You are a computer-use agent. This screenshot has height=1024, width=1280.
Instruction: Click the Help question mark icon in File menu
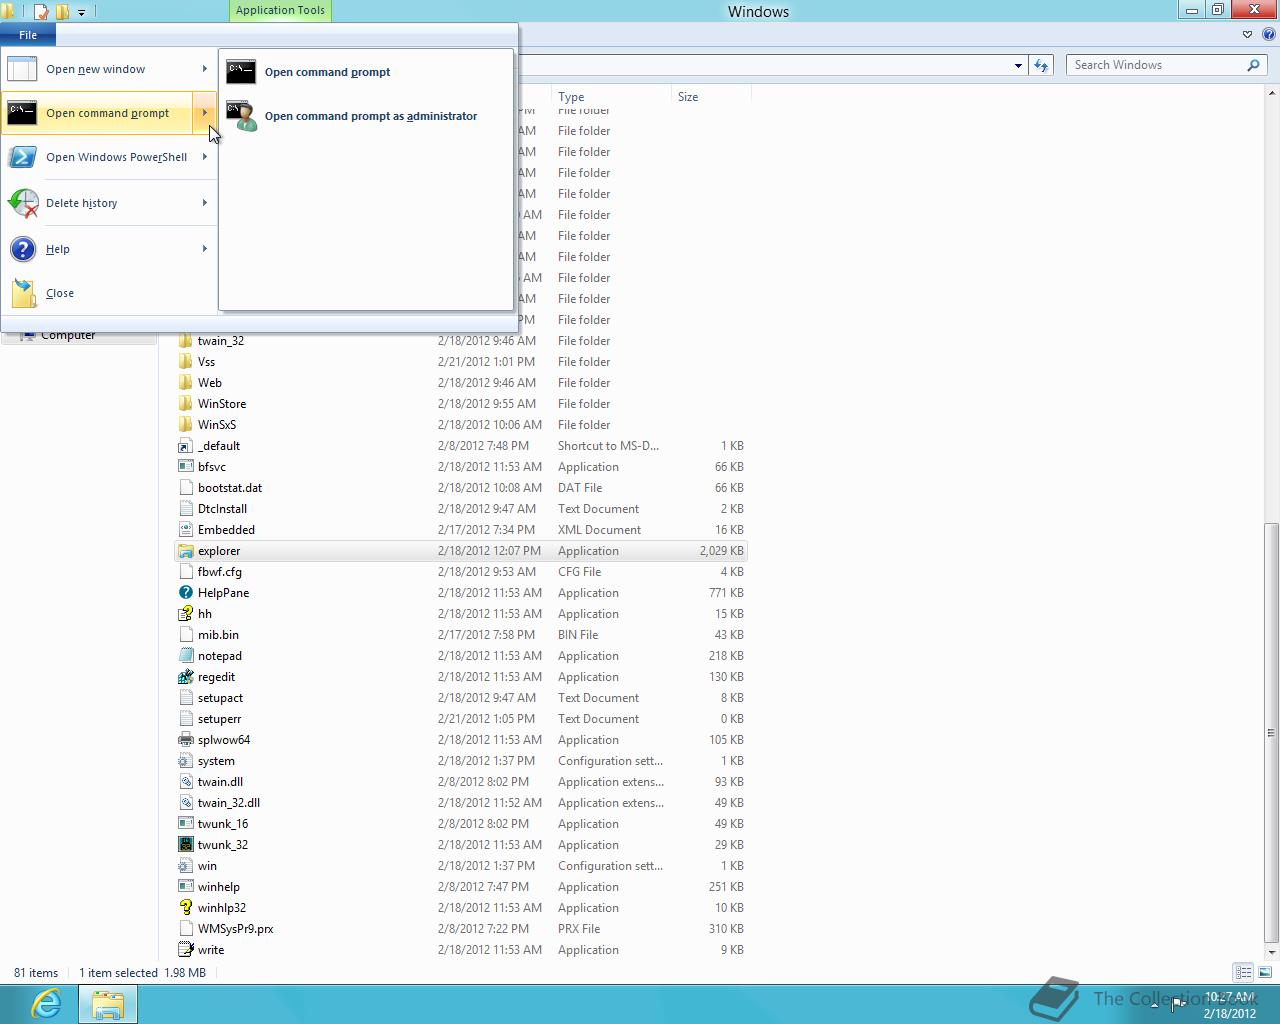tap(22, 249)
